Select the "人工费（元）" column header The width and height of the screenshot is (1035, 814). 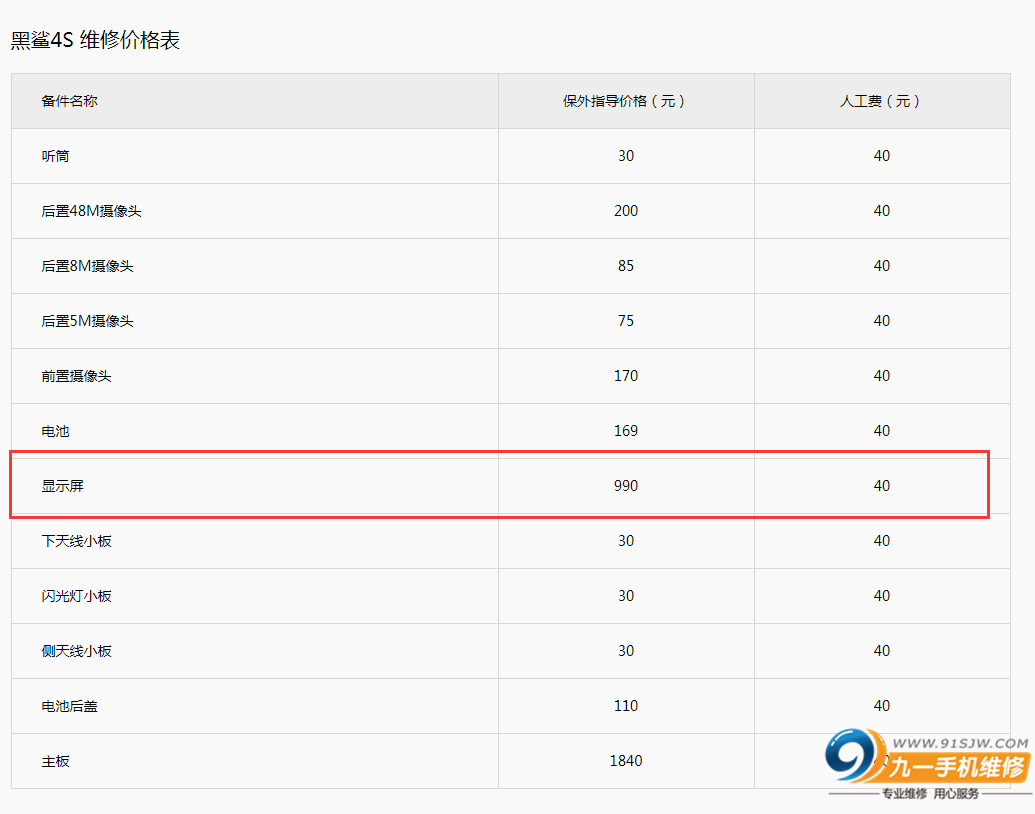(881, 101)
